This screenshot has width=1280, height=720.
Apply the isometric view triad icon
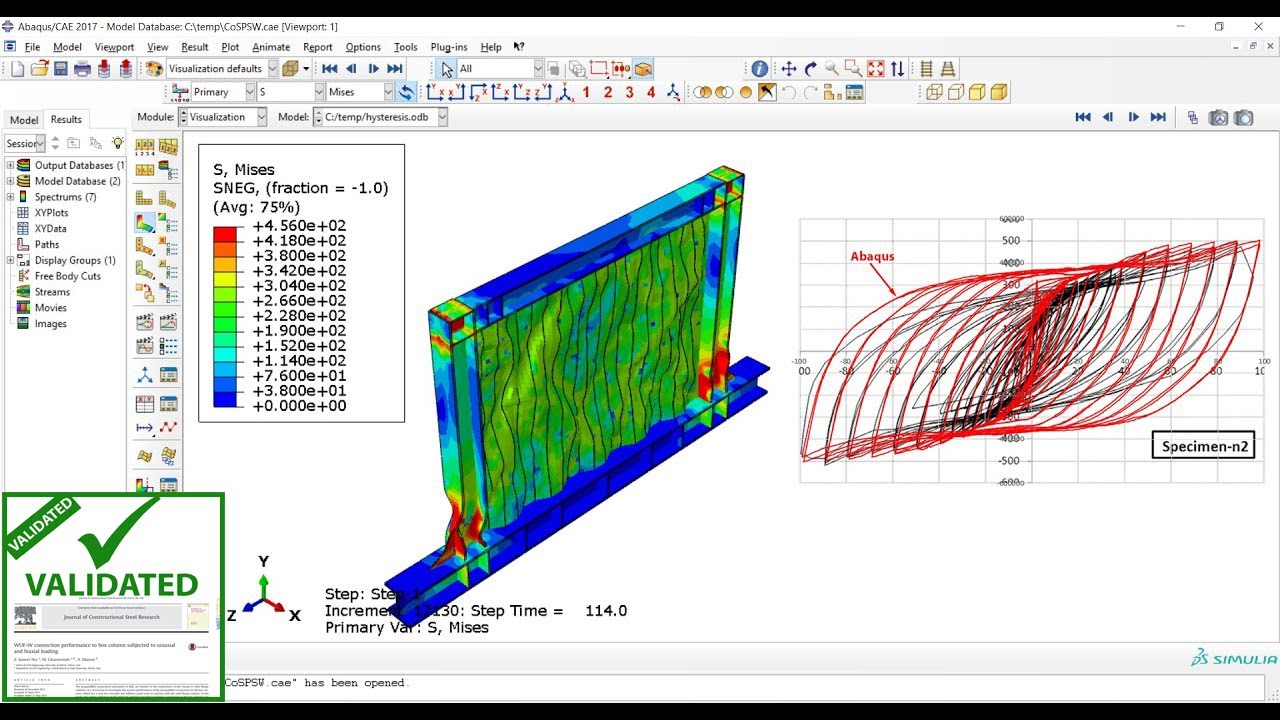pyautogui.click(x=565, y=92)
